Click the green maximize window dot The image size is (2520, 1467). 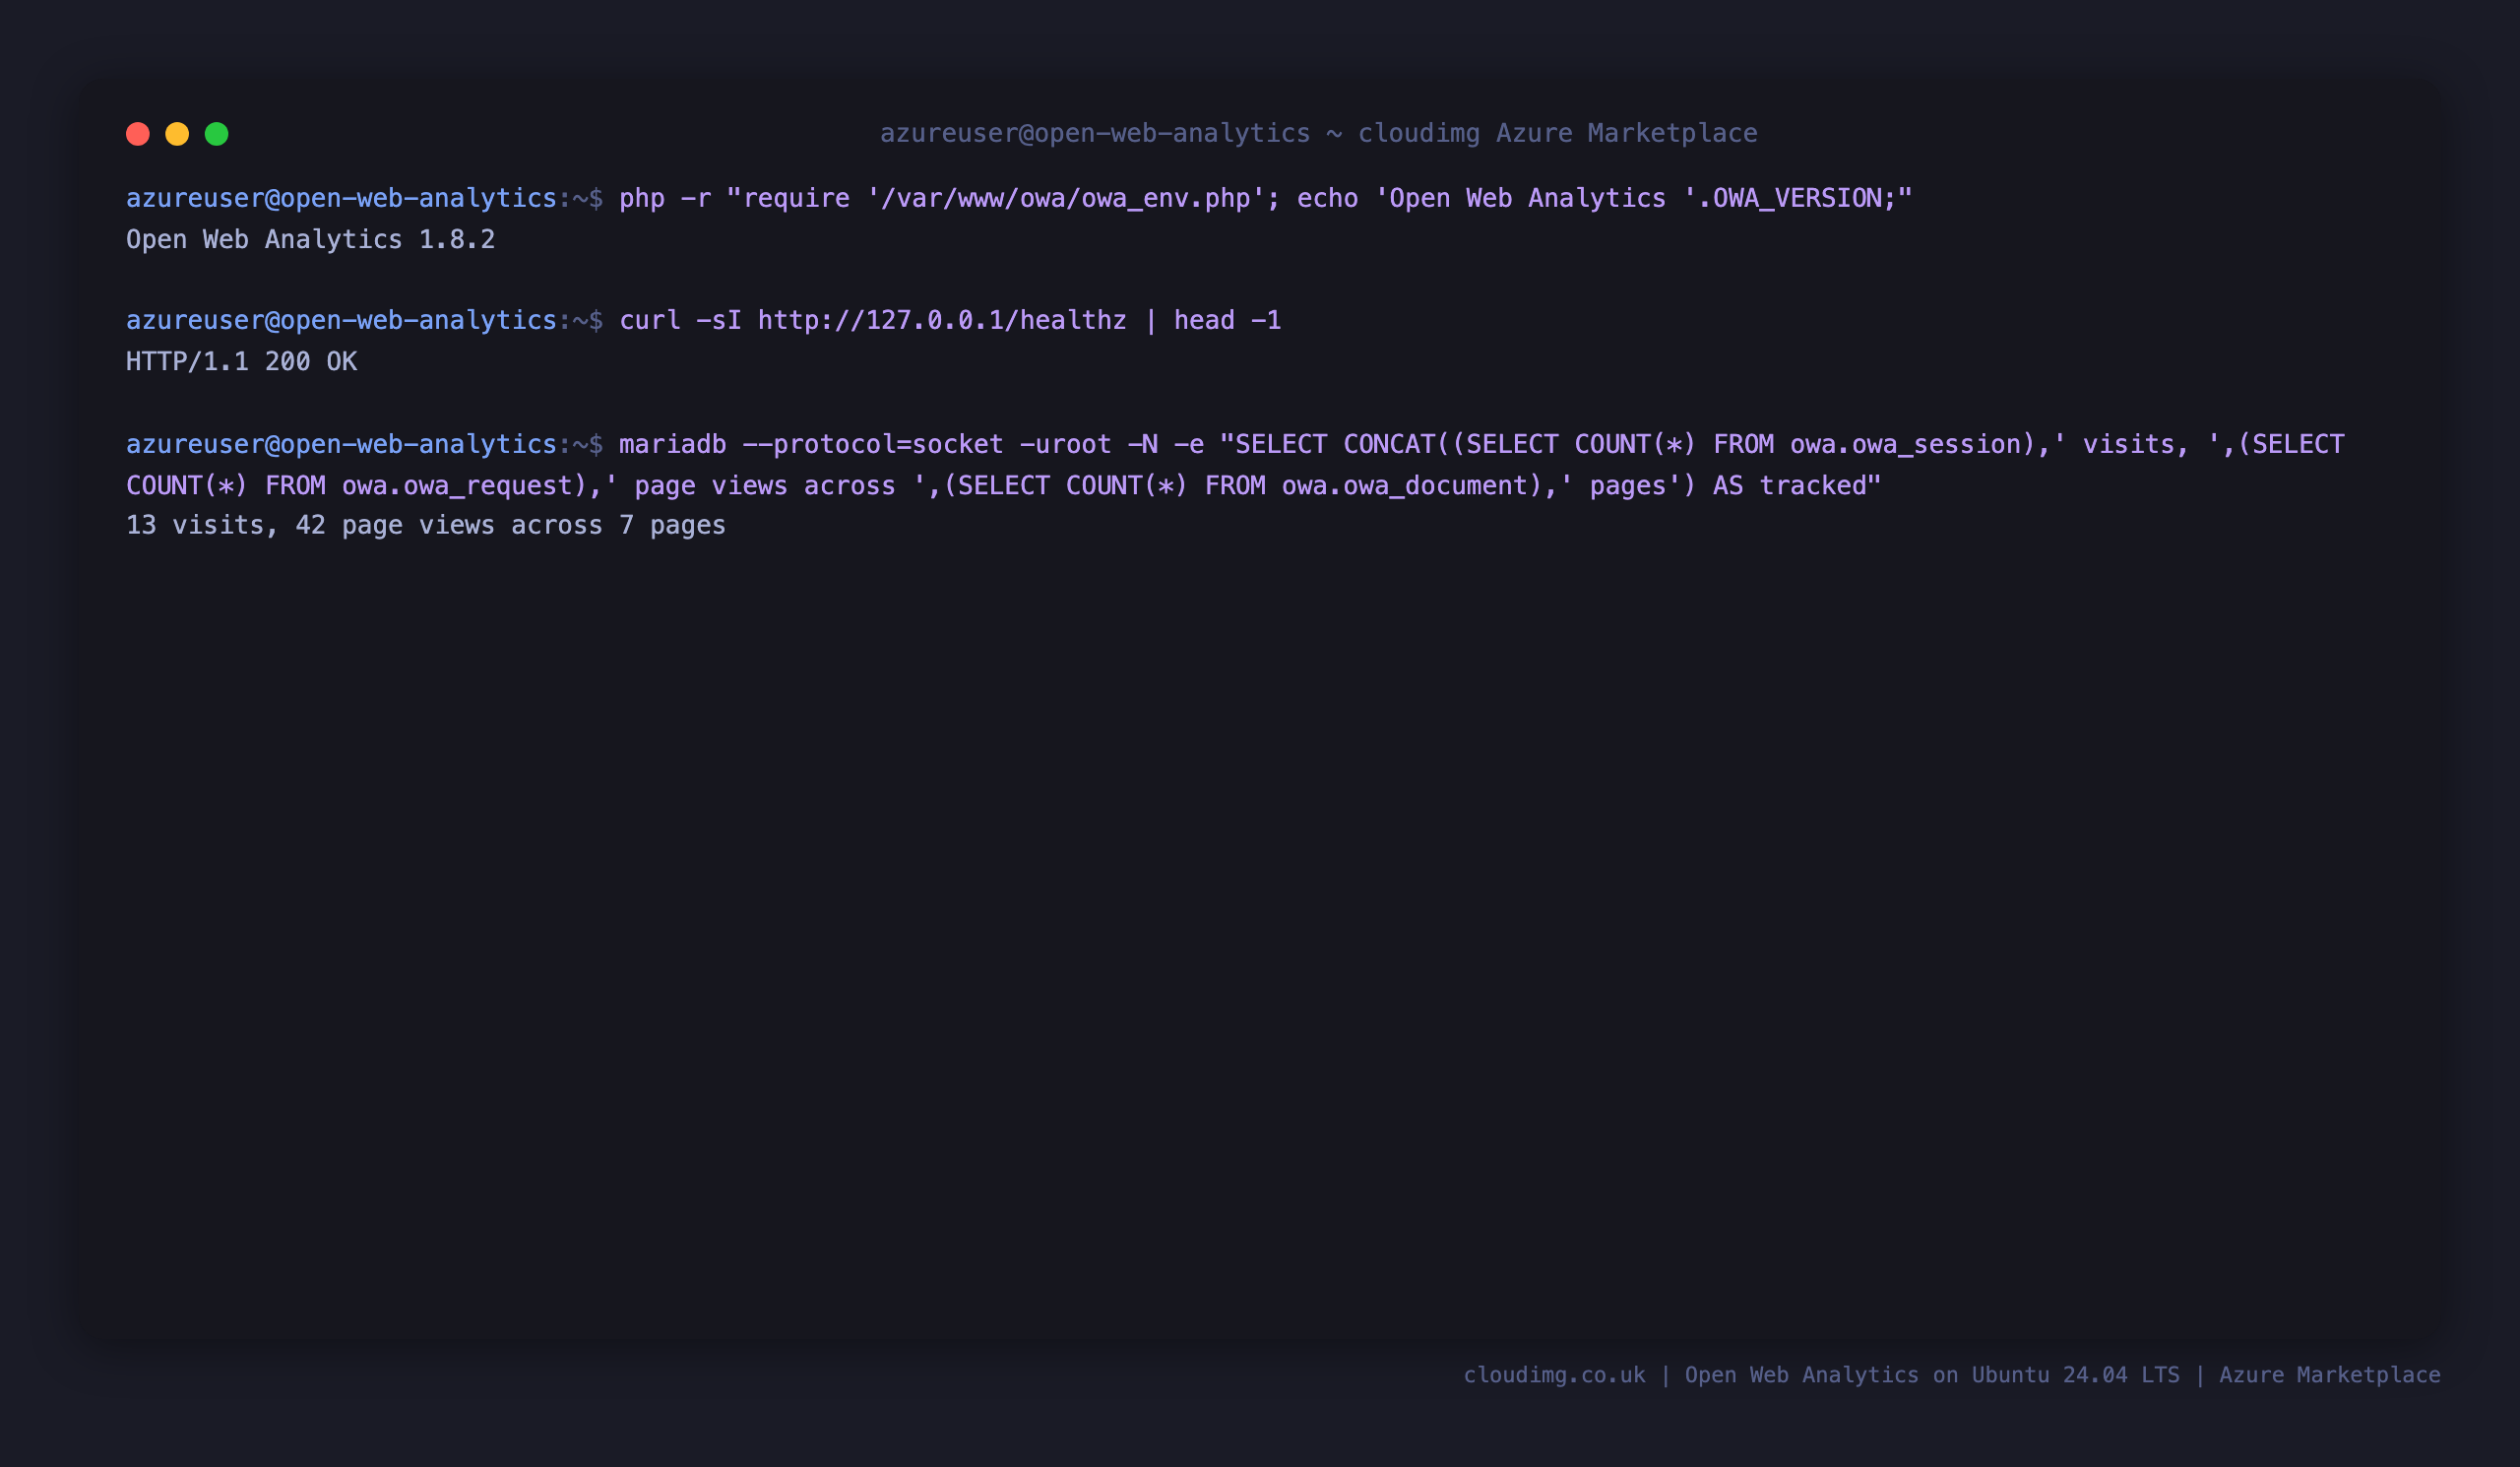[x=217, y=134]
